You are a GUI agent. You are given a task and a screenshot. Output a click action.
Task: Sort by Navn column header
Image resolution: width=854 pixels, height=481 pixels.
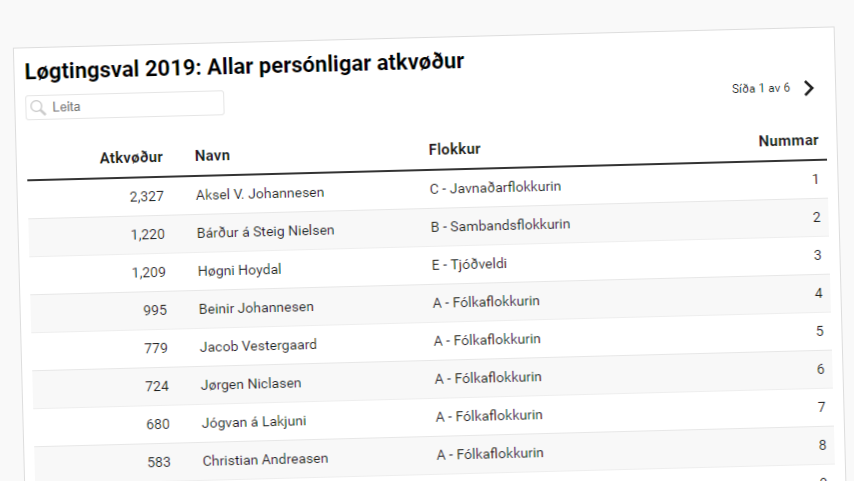pos(212,155)
